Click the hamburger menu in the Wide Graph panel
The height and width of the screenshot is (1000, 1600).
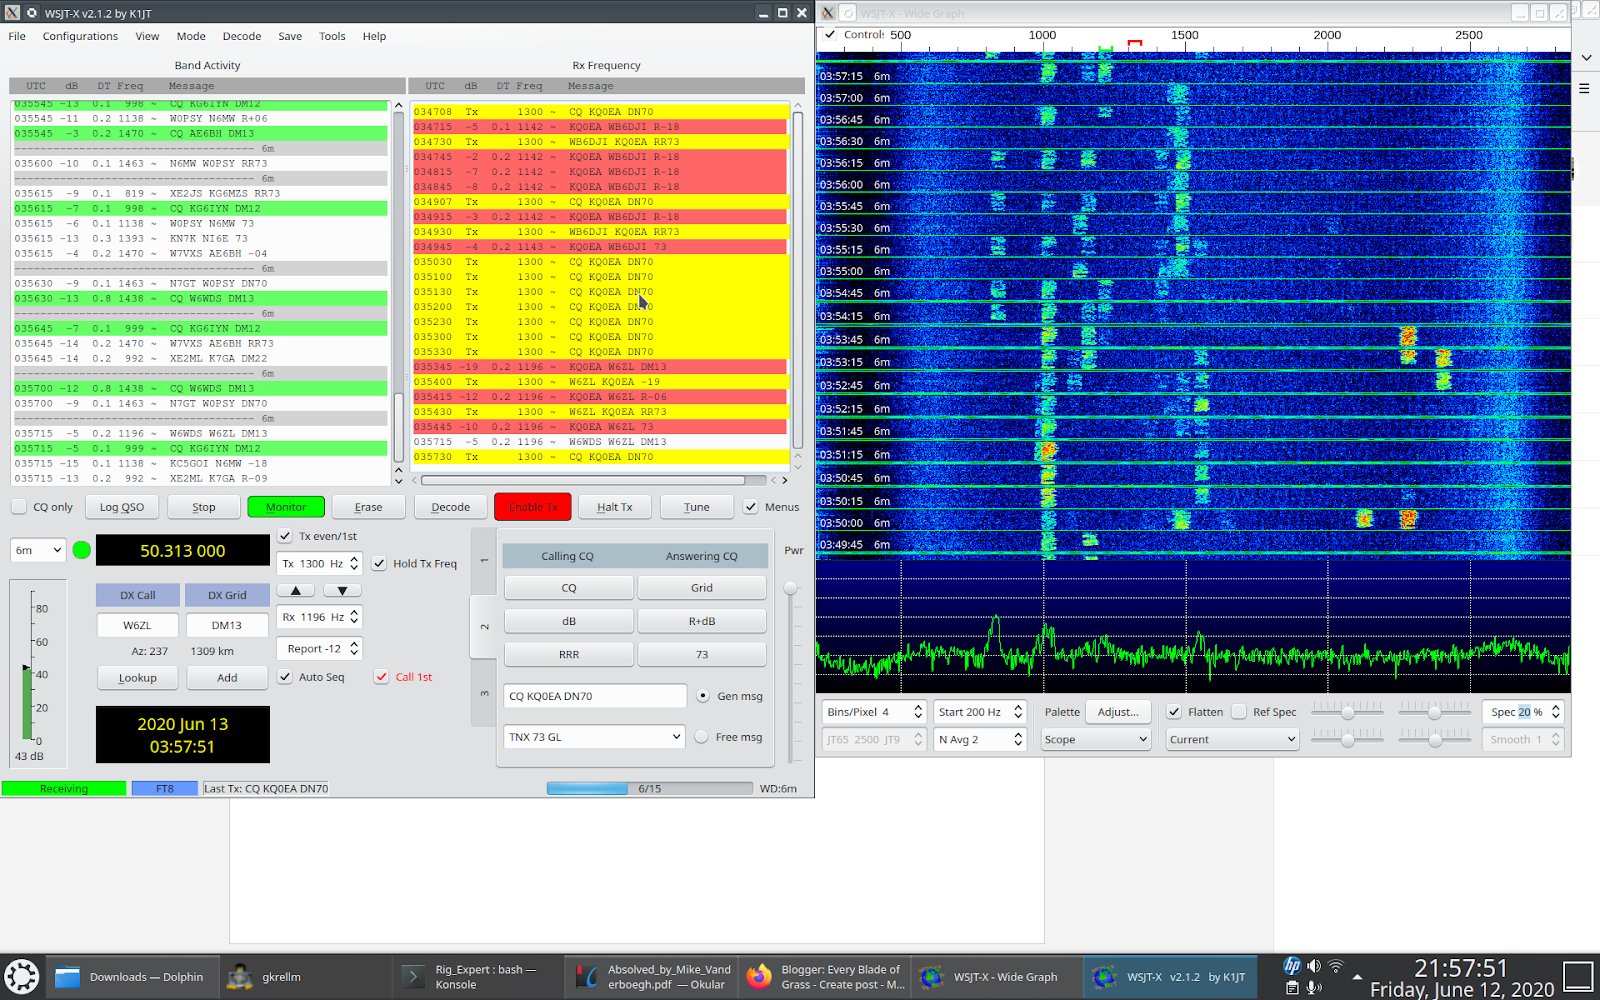pyautogui.click(x=1583, y=88)
